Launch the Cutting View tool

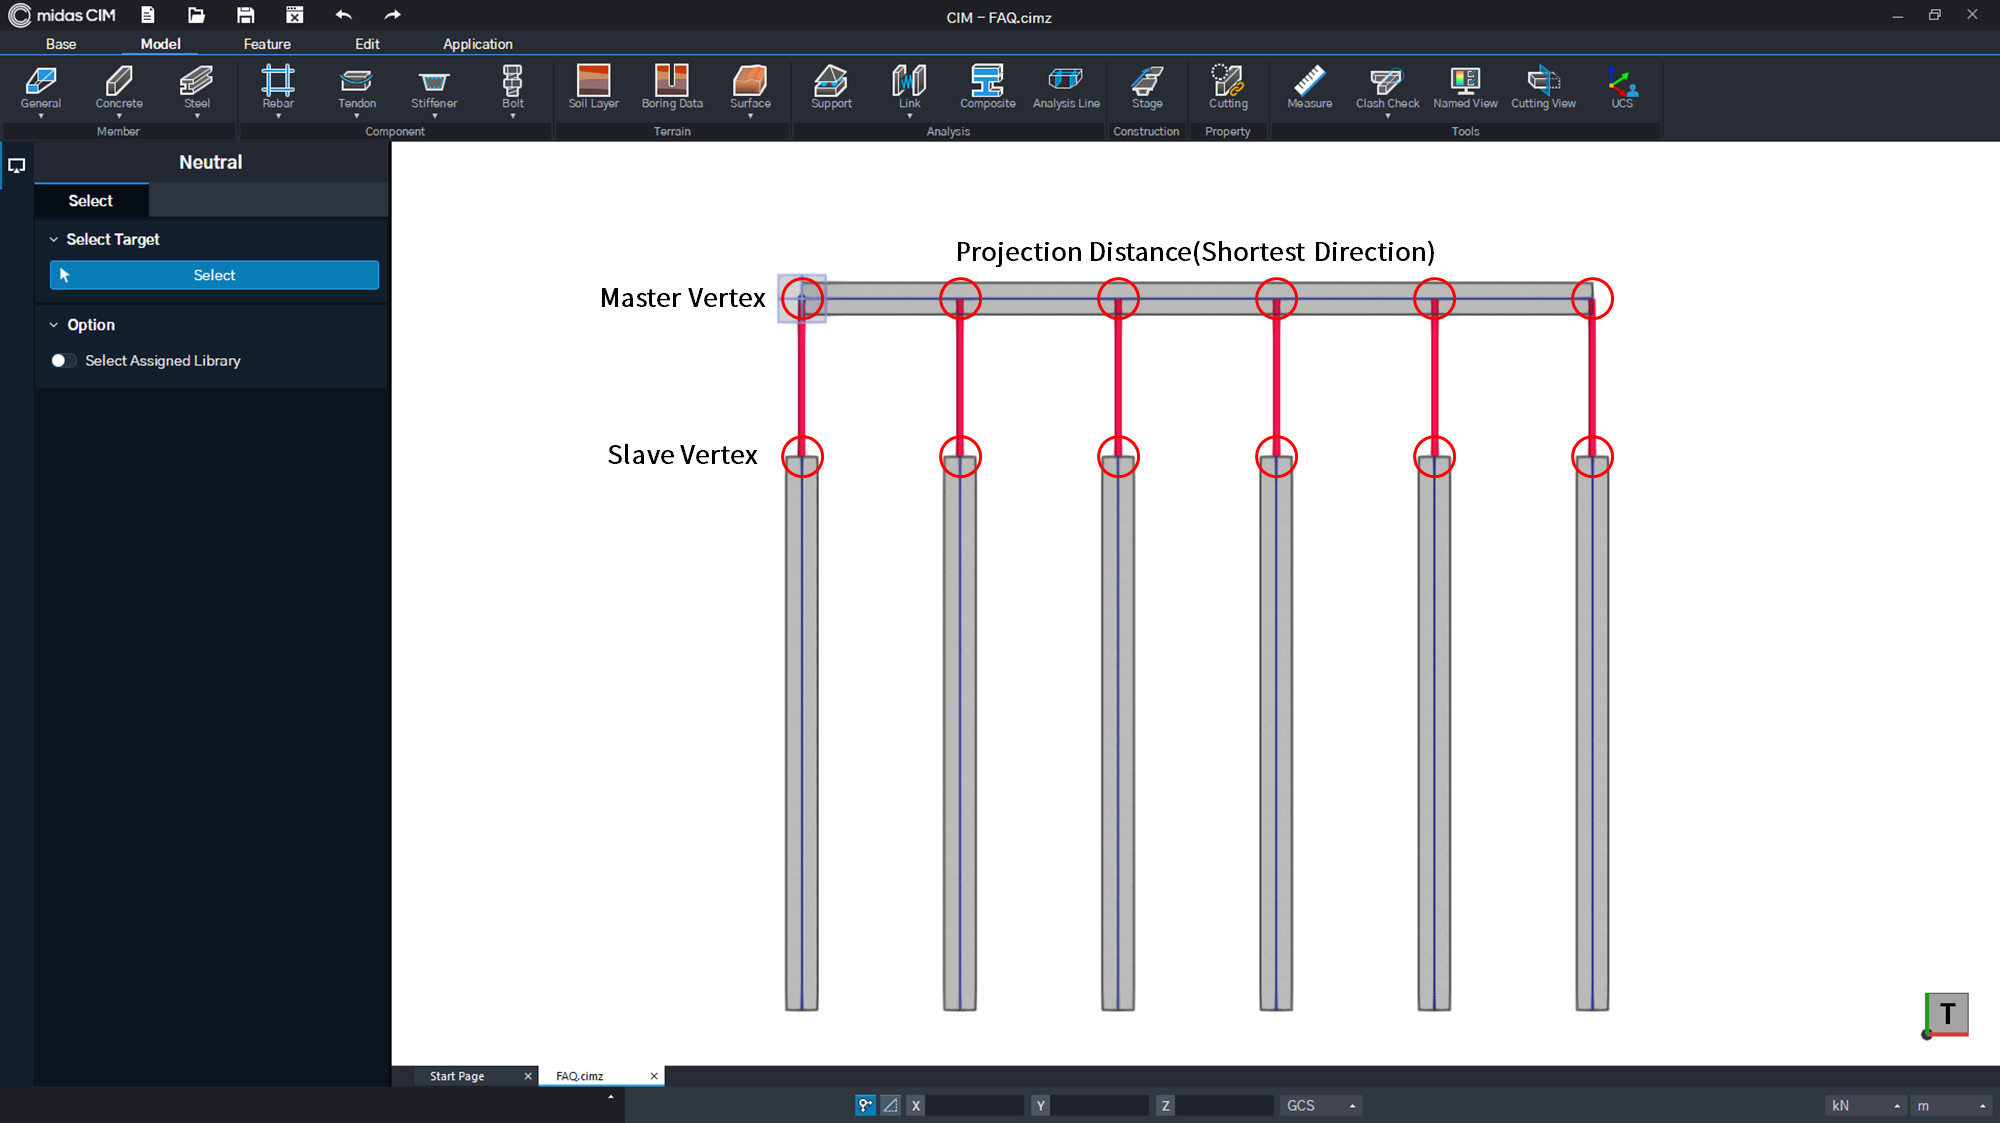(1543, 88)
